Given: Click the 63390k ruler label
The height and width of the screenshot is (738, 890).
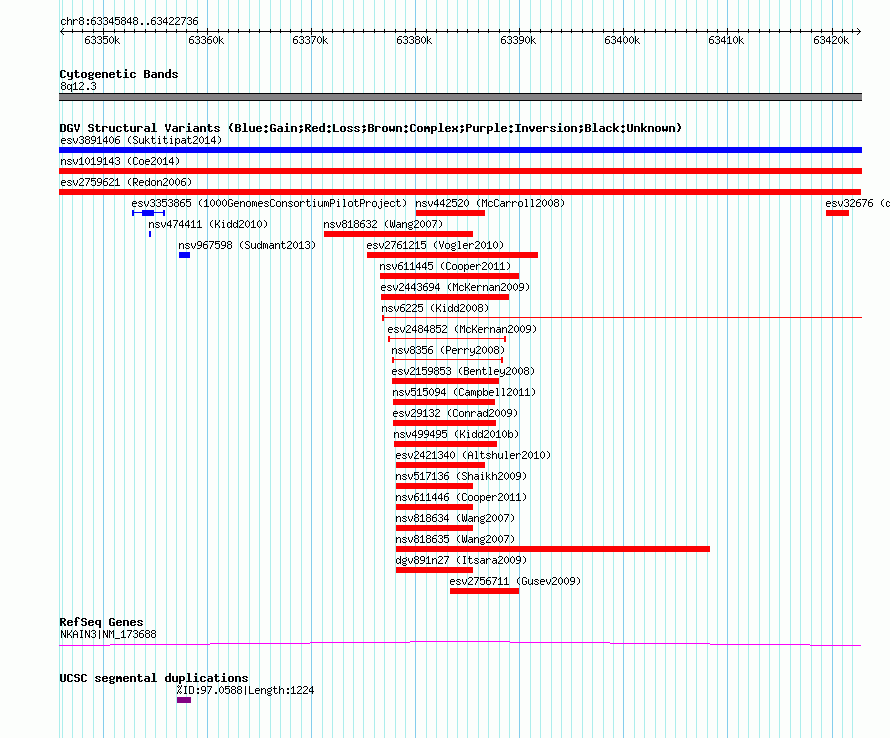Looking at the screenshot, I should click(x=518, y=40).
